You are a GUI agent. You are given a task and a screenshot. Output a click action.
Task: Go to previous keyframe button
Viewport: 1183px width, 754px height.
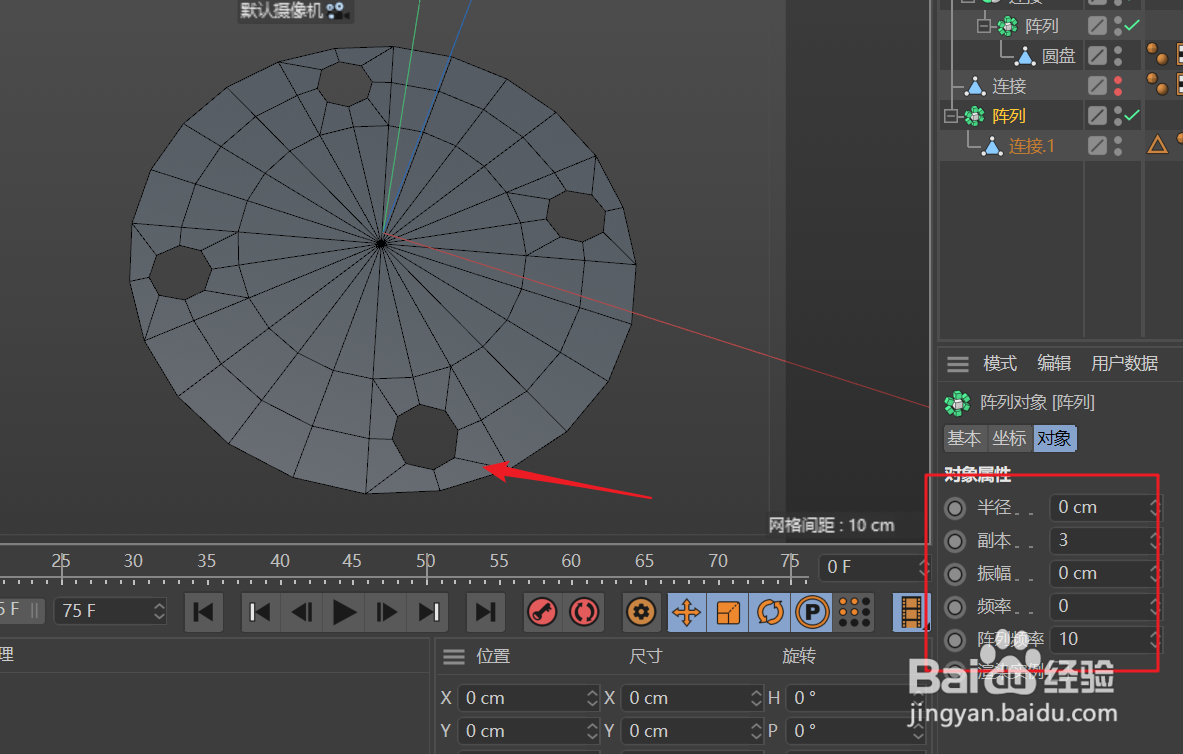pos(260,612)
